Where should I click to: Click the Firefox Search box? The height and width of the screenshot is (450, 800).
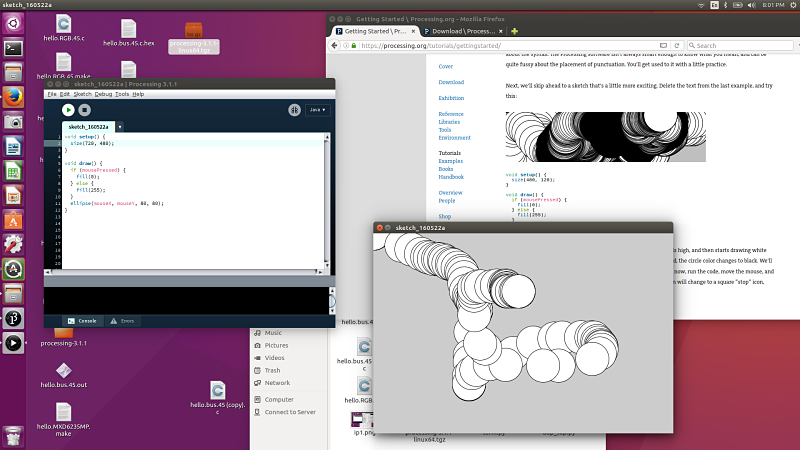coord(740,45)
